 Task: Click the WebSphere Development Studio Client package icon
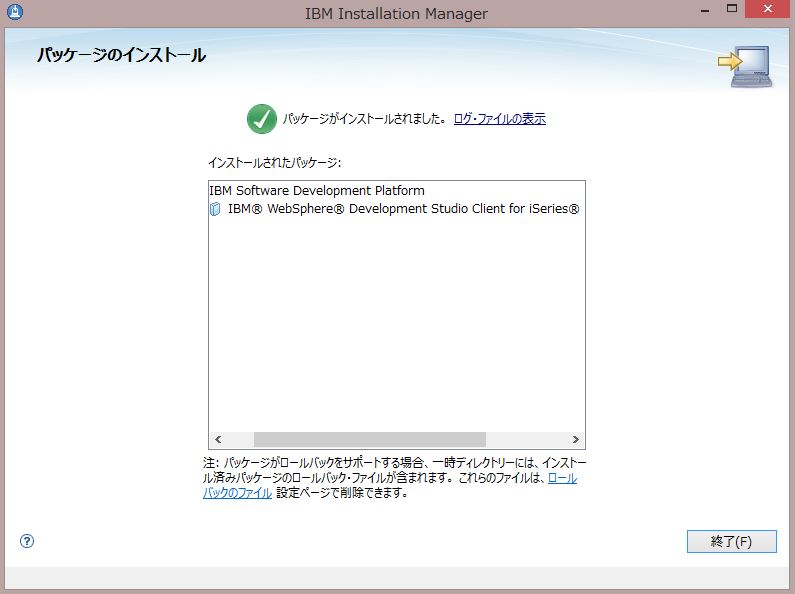(215, 209)
